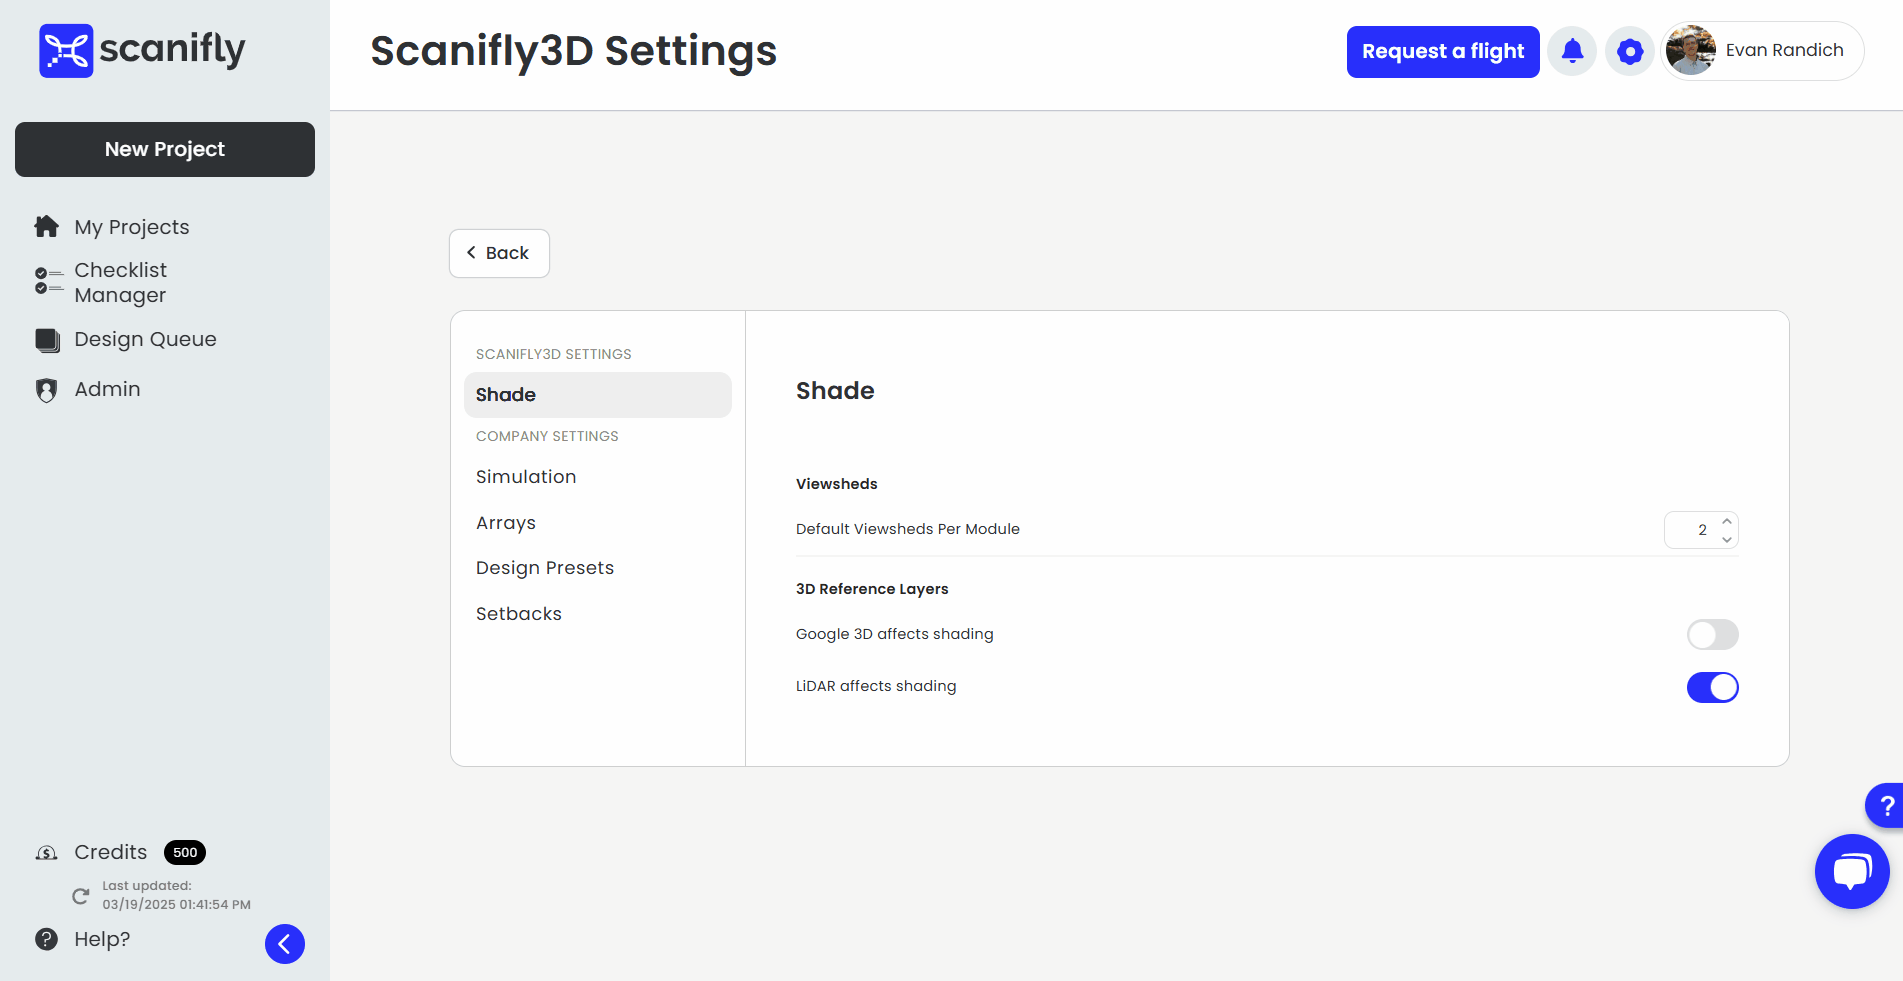Collapse the sidebar with the chevron
The image size is (1903, 981).
[284, 943]
